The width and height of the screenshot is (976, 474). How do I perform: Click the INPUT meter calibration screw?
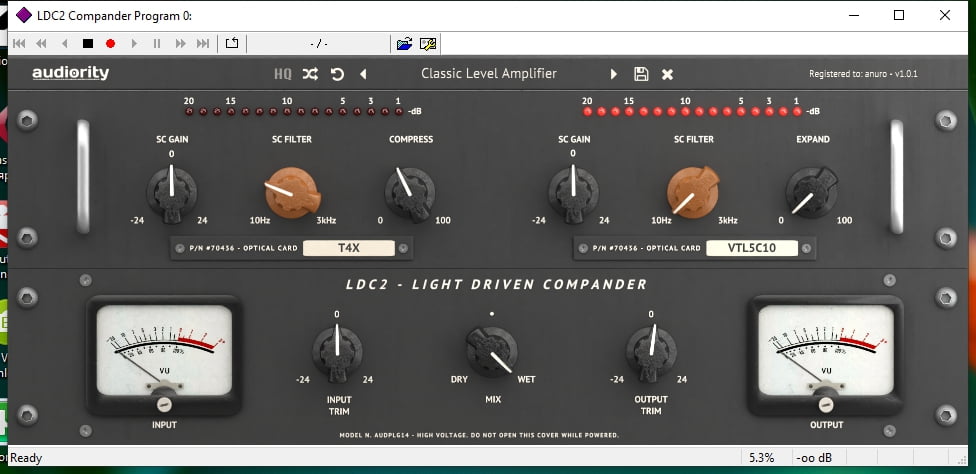[164, 405]
